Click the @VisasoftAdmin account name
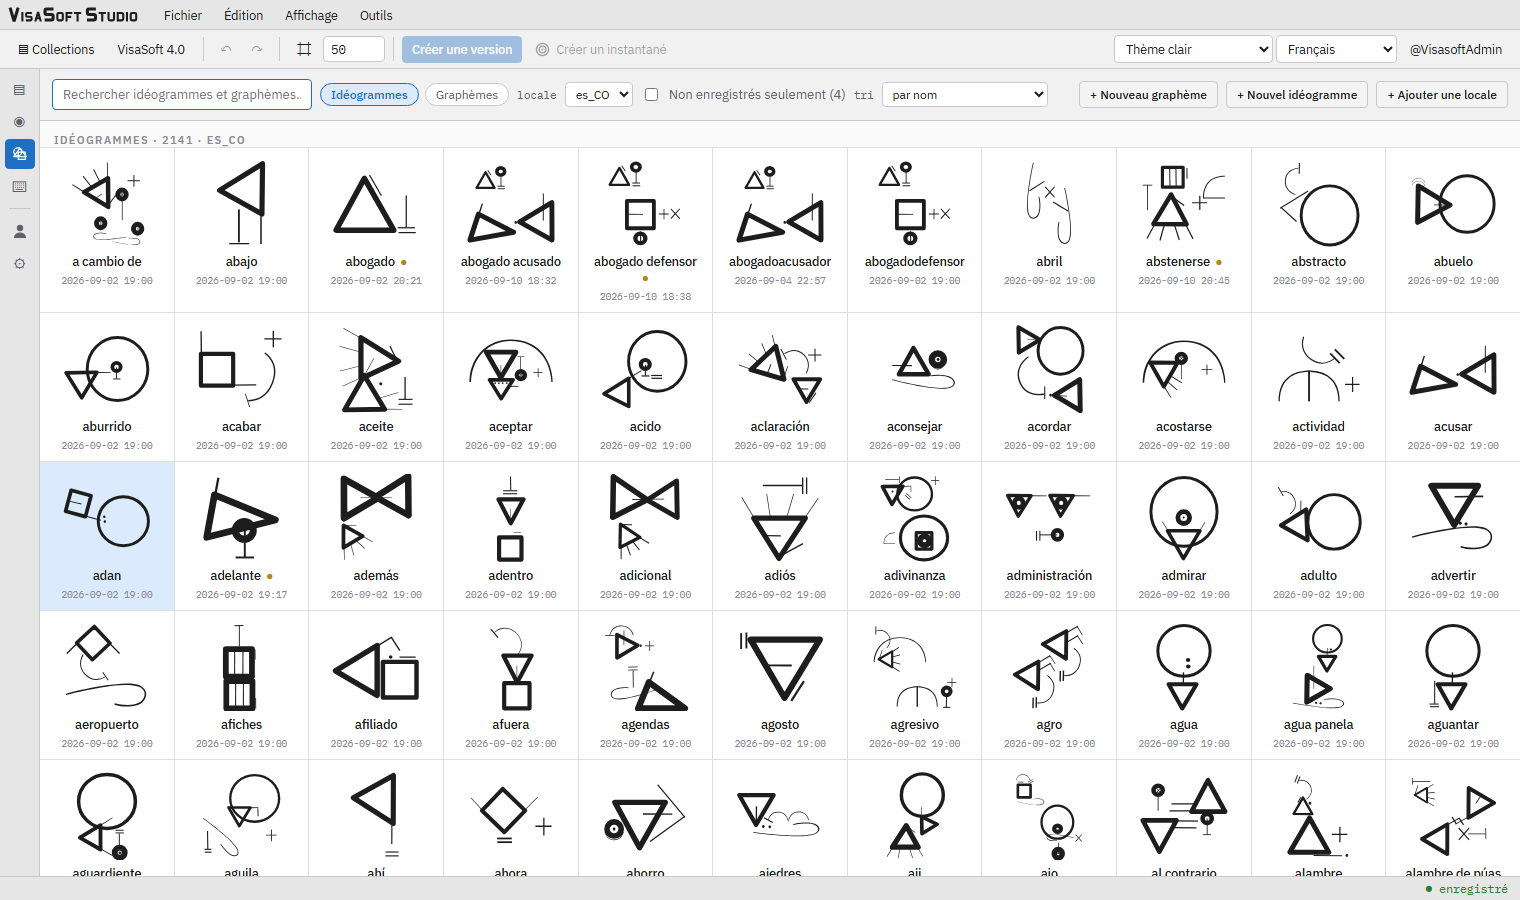Screen dimensions: 1520x900 point(1456,49)
